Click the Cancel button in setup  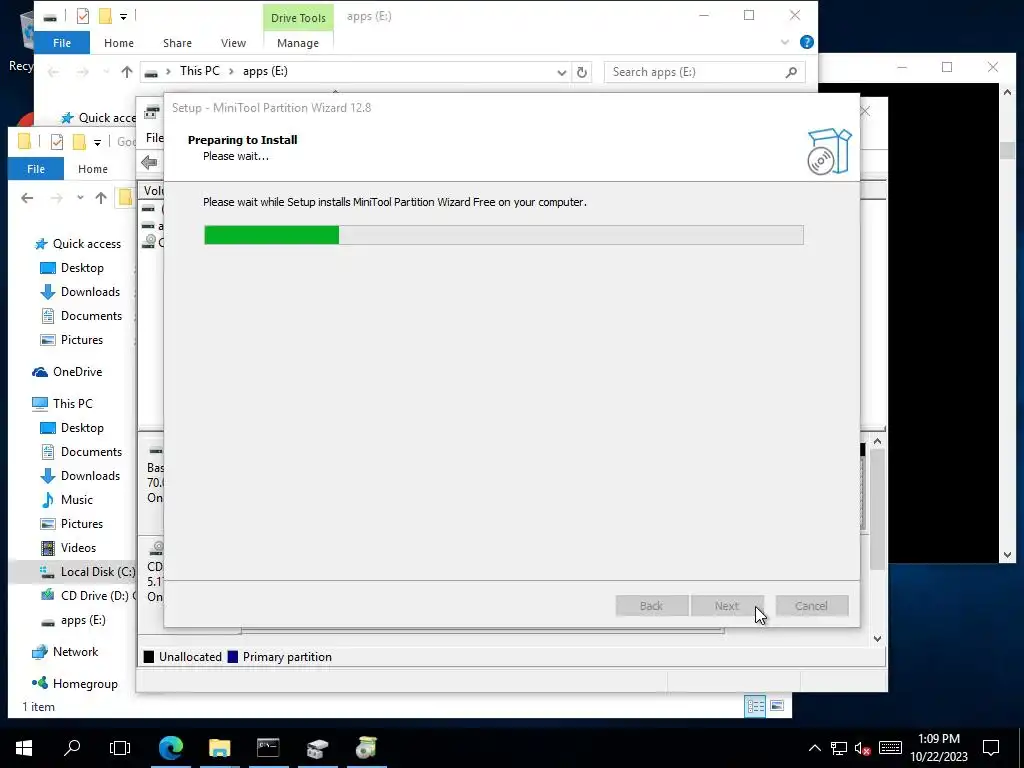tap(812, 606)
